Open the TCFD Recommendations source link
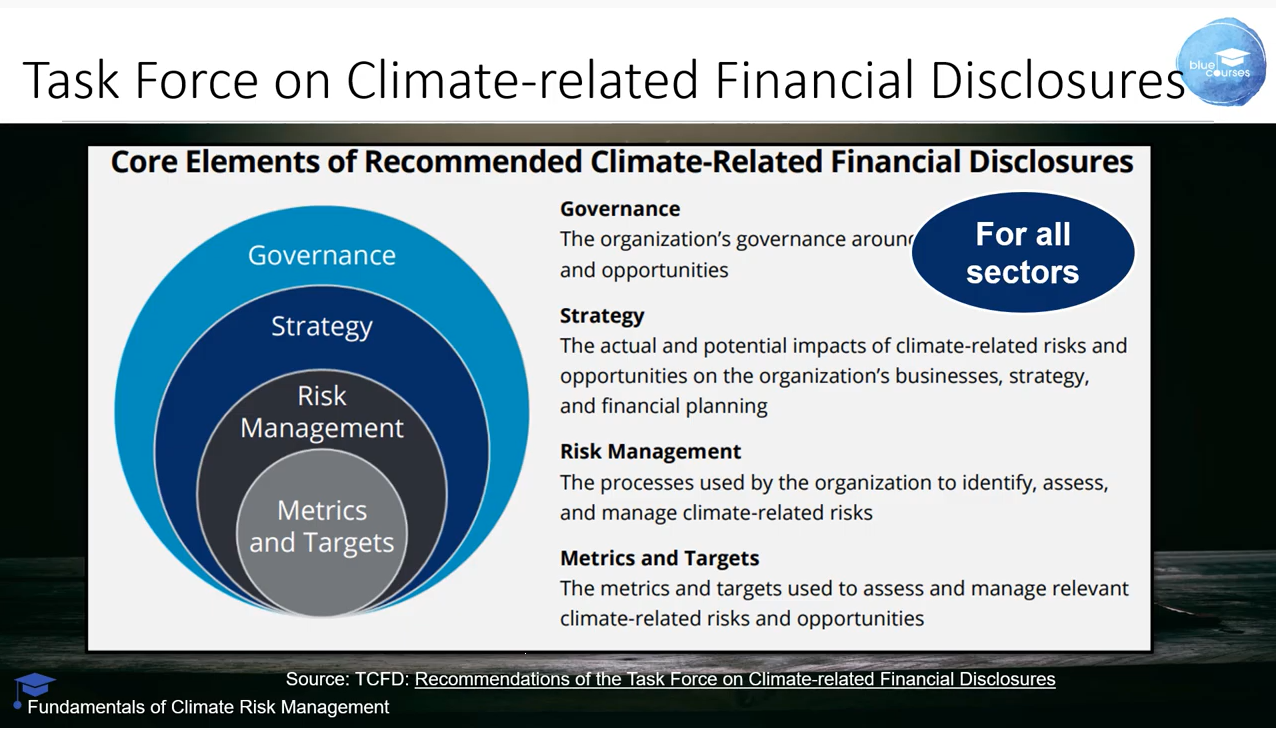 (735, 679)
